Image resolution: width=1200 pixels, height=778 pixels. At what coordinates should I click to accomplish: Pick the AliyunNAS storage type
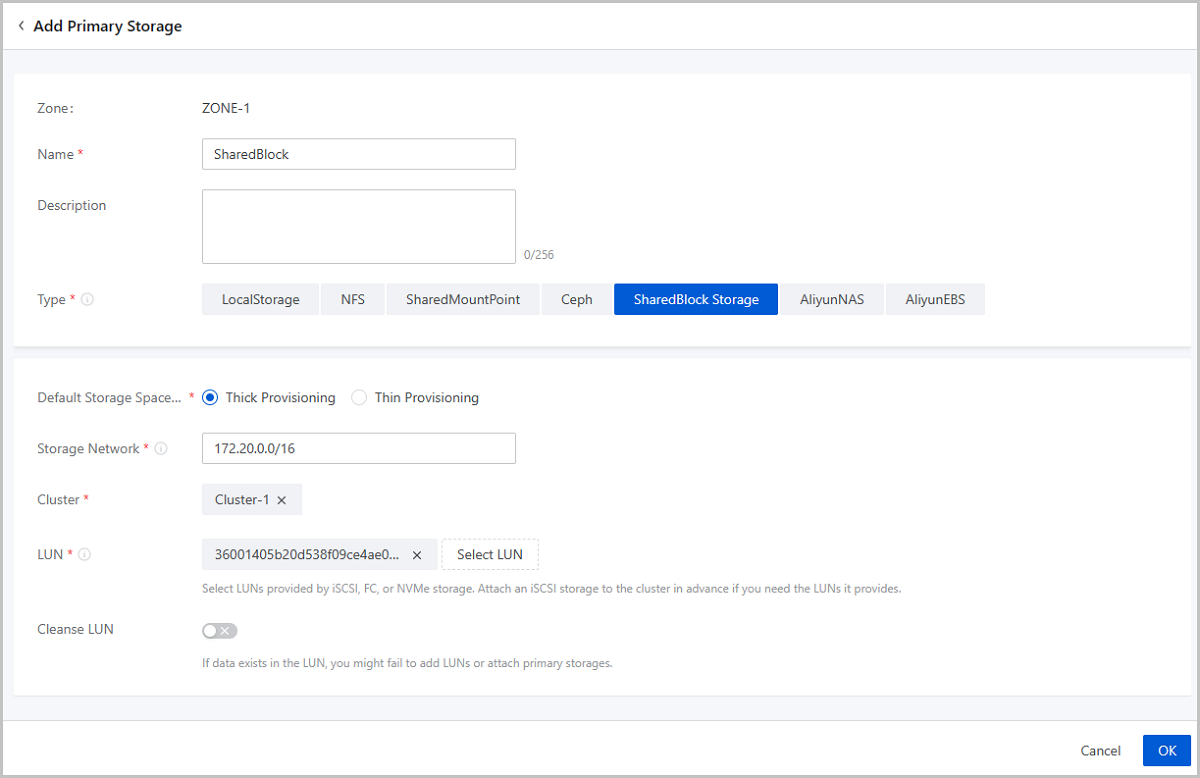tap(831, 299)
